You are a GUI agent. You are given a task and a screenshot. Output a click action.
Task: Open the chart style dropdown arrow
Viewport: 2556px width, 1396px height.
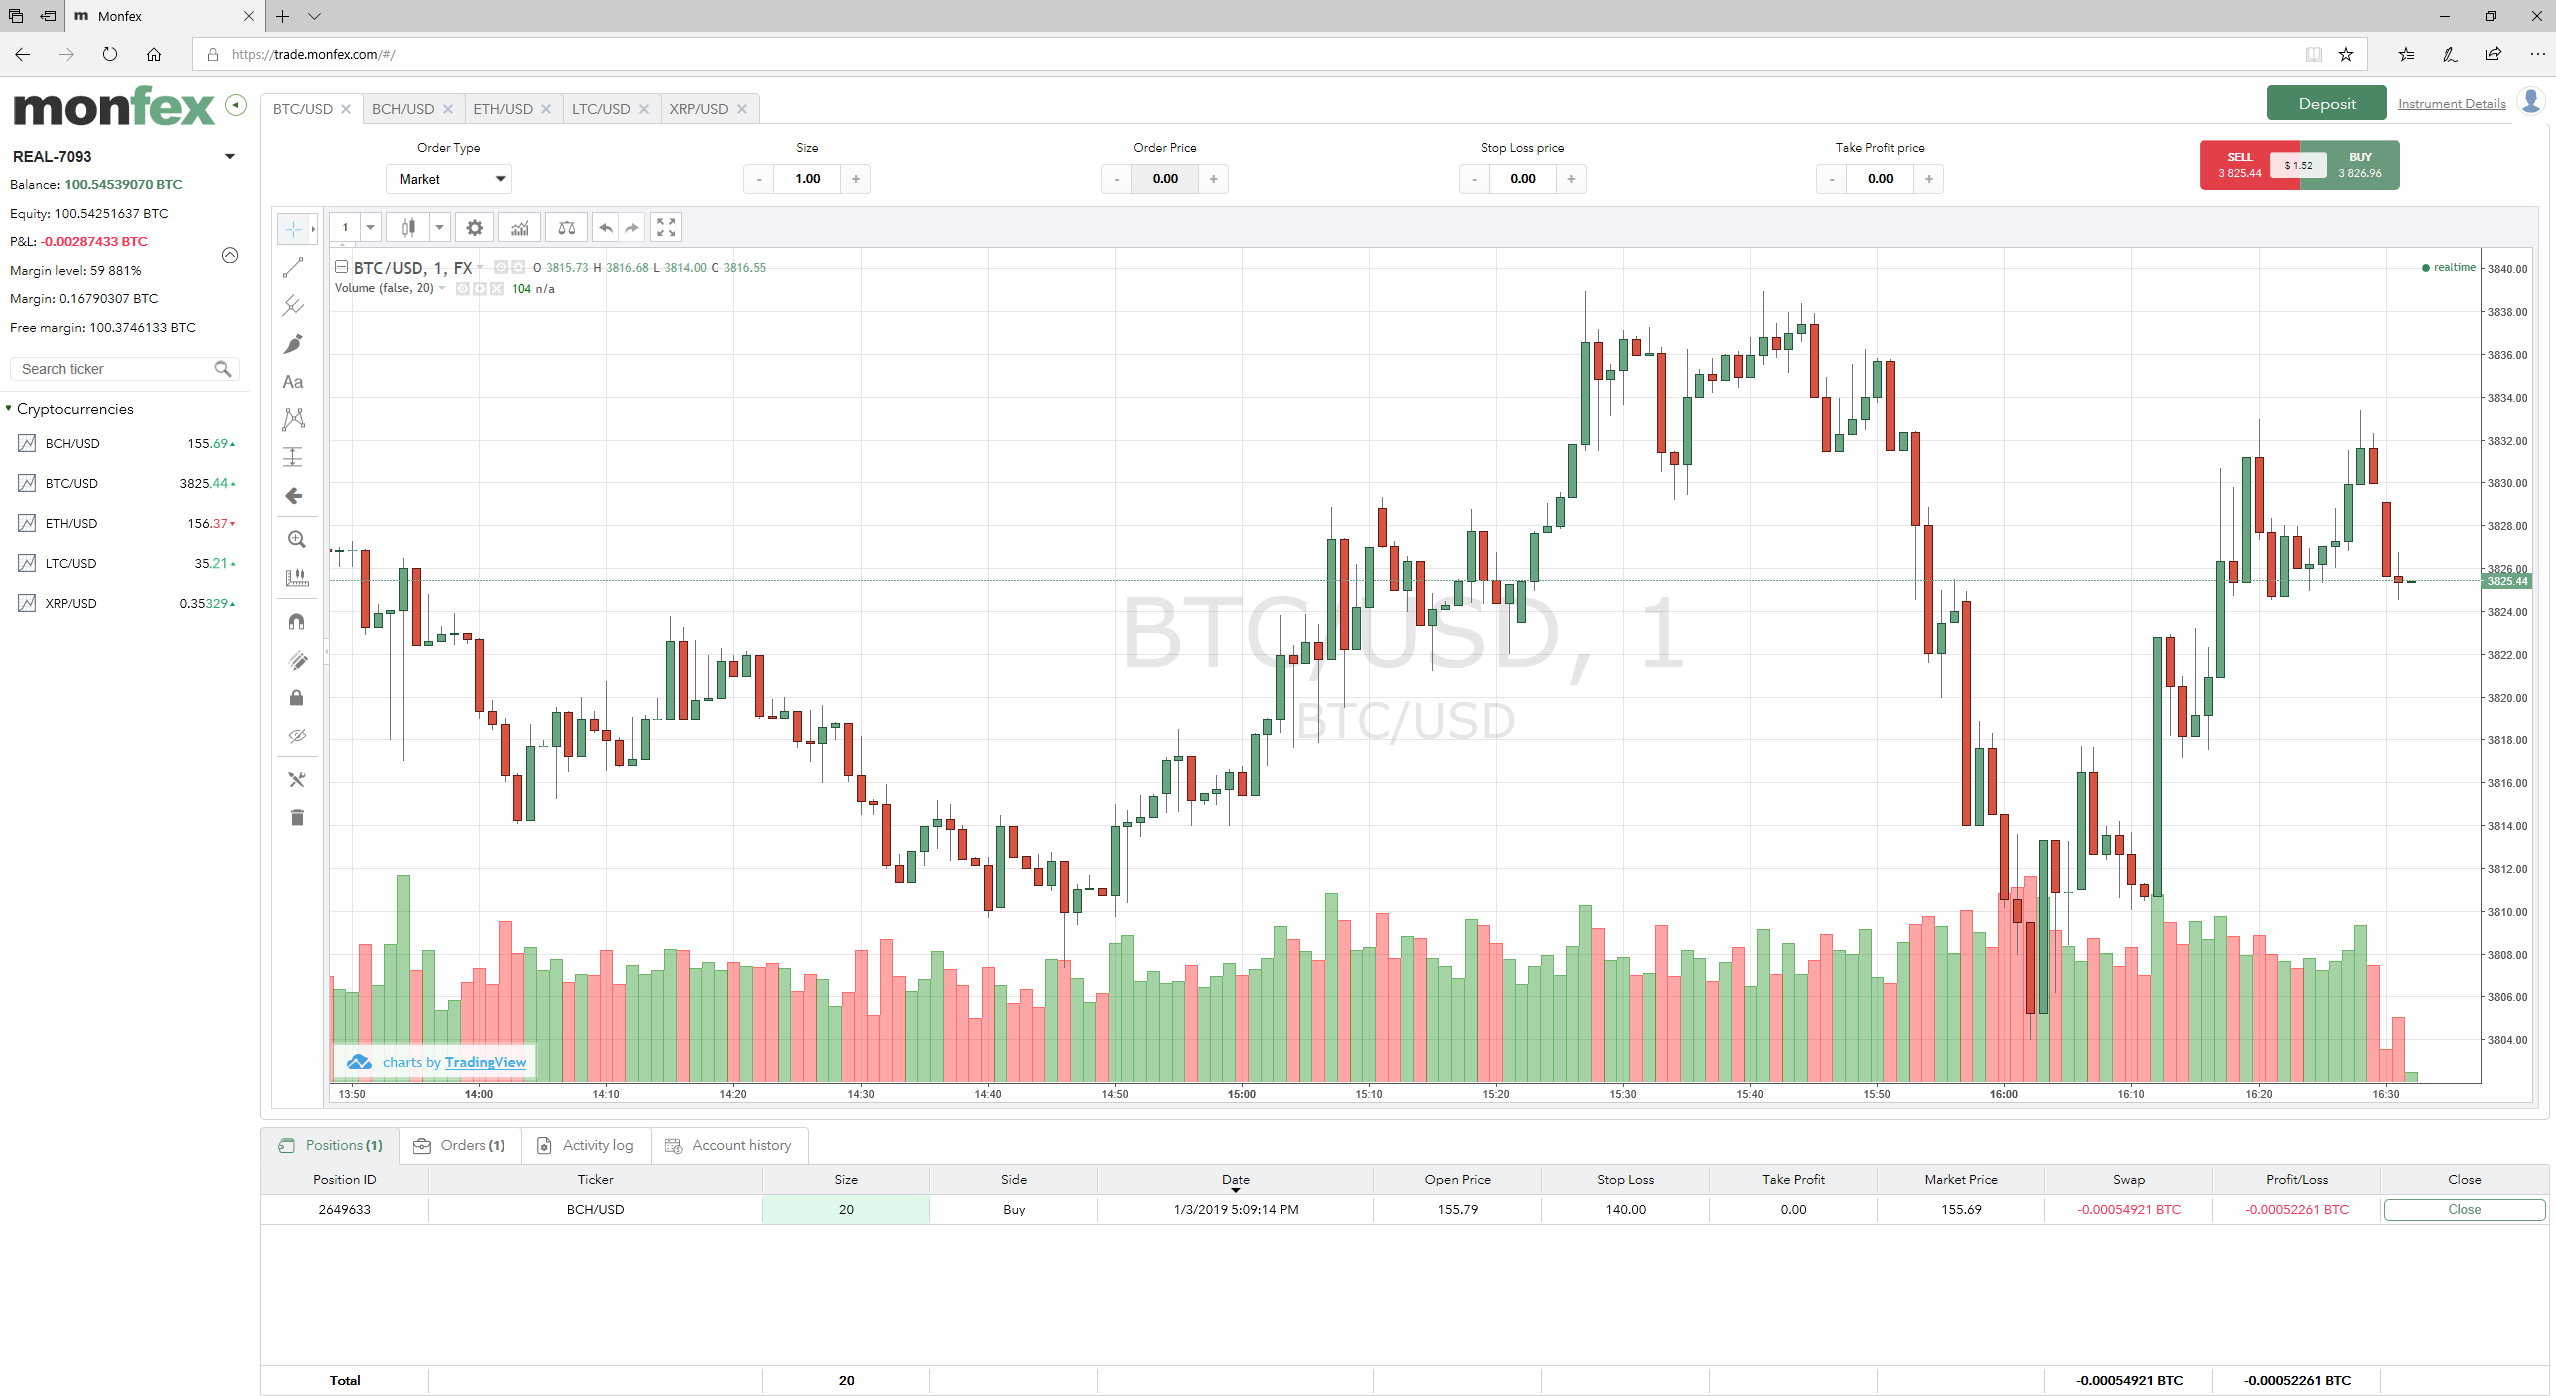coord(439,228)
